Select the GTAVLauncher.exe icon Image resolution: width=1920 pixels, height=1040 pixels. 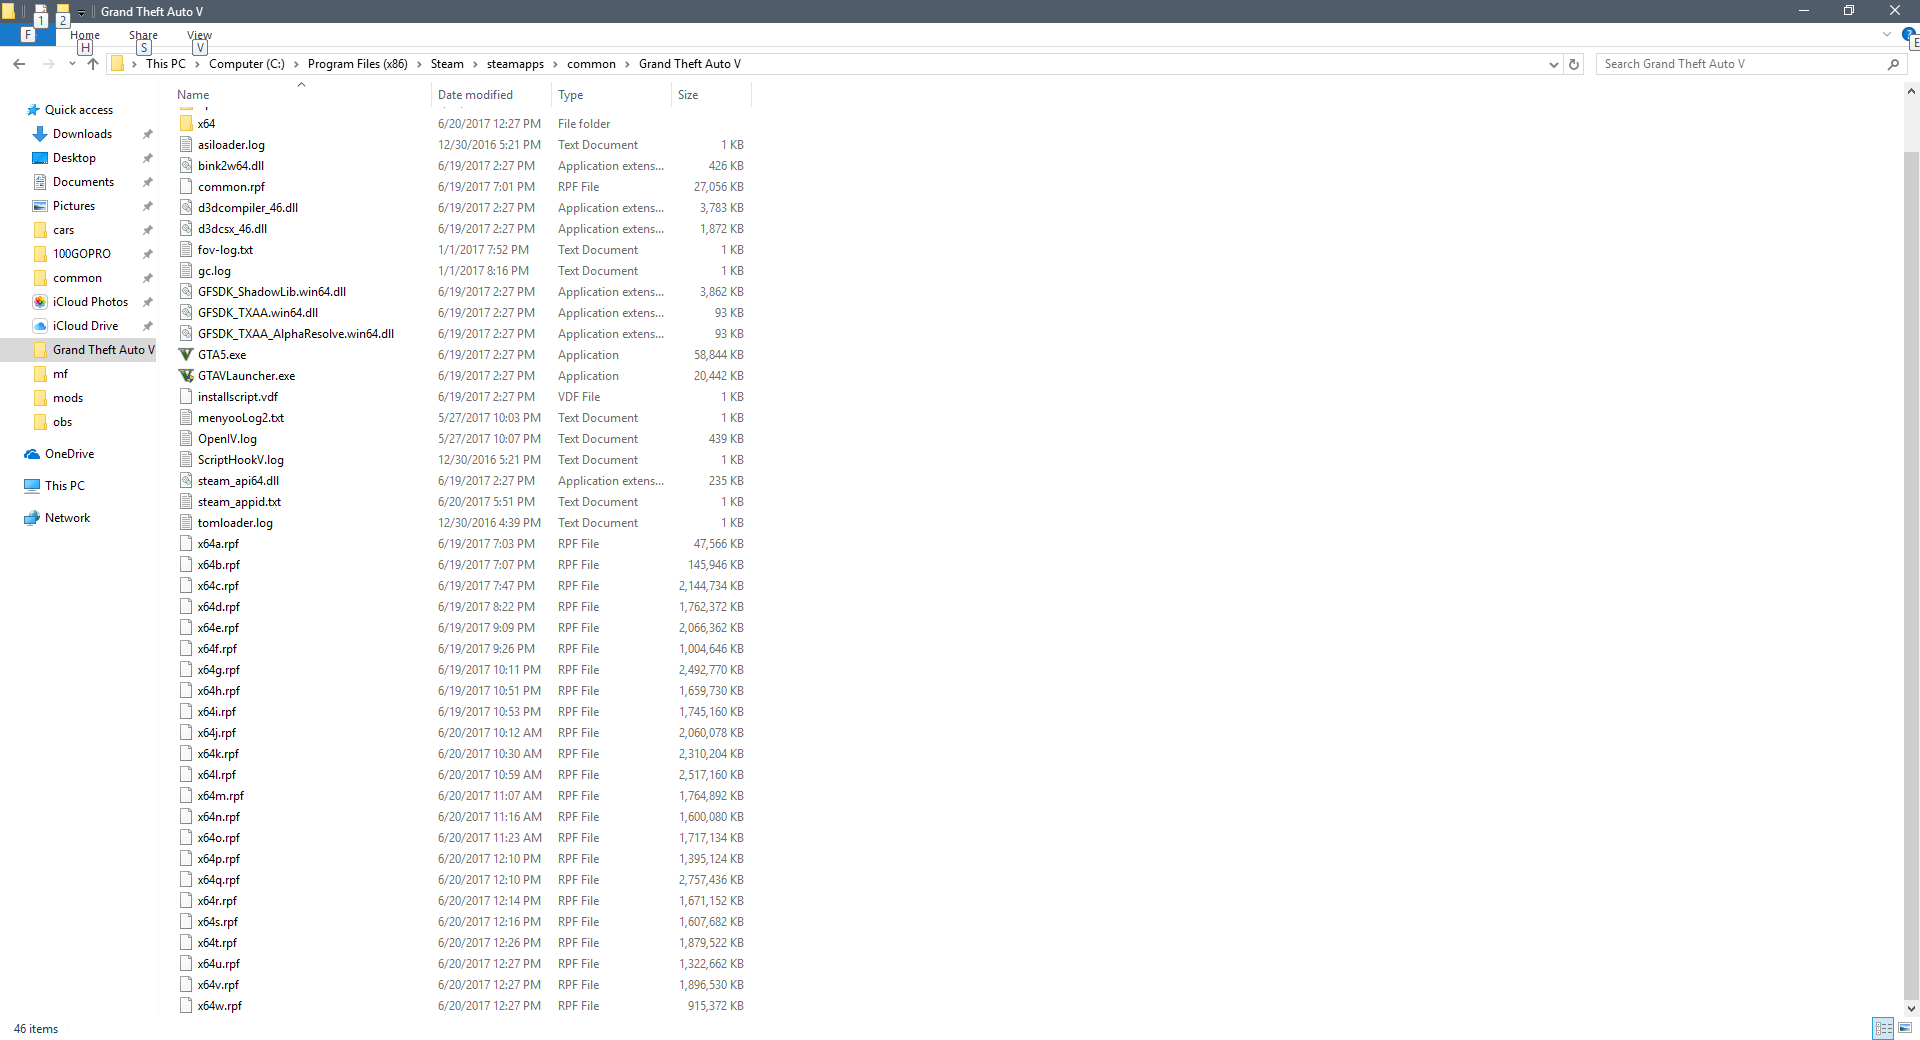pos(186,376)
